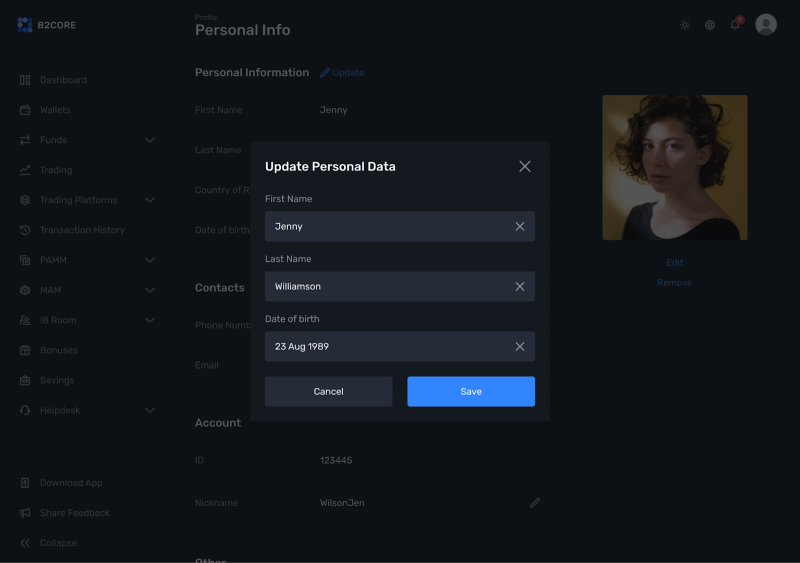This screenshot has height=563, width=800.
Task: Click the Trading chart icon
Action: coord(25,170)
